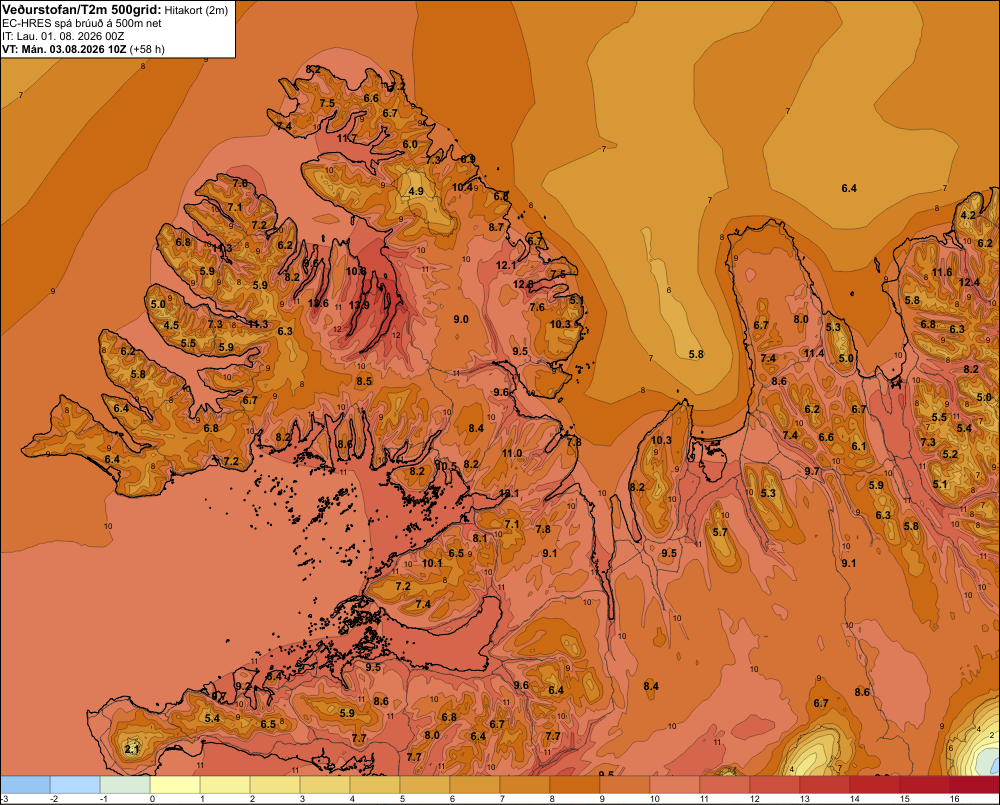Click the 8.5 temperature label
The width and height of the screenshot is (1000, 805).
[x=364, y=381]
